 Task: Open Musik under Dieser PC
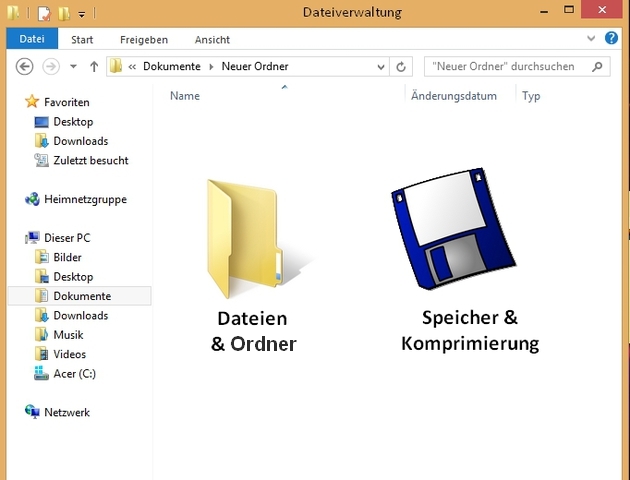68,335
